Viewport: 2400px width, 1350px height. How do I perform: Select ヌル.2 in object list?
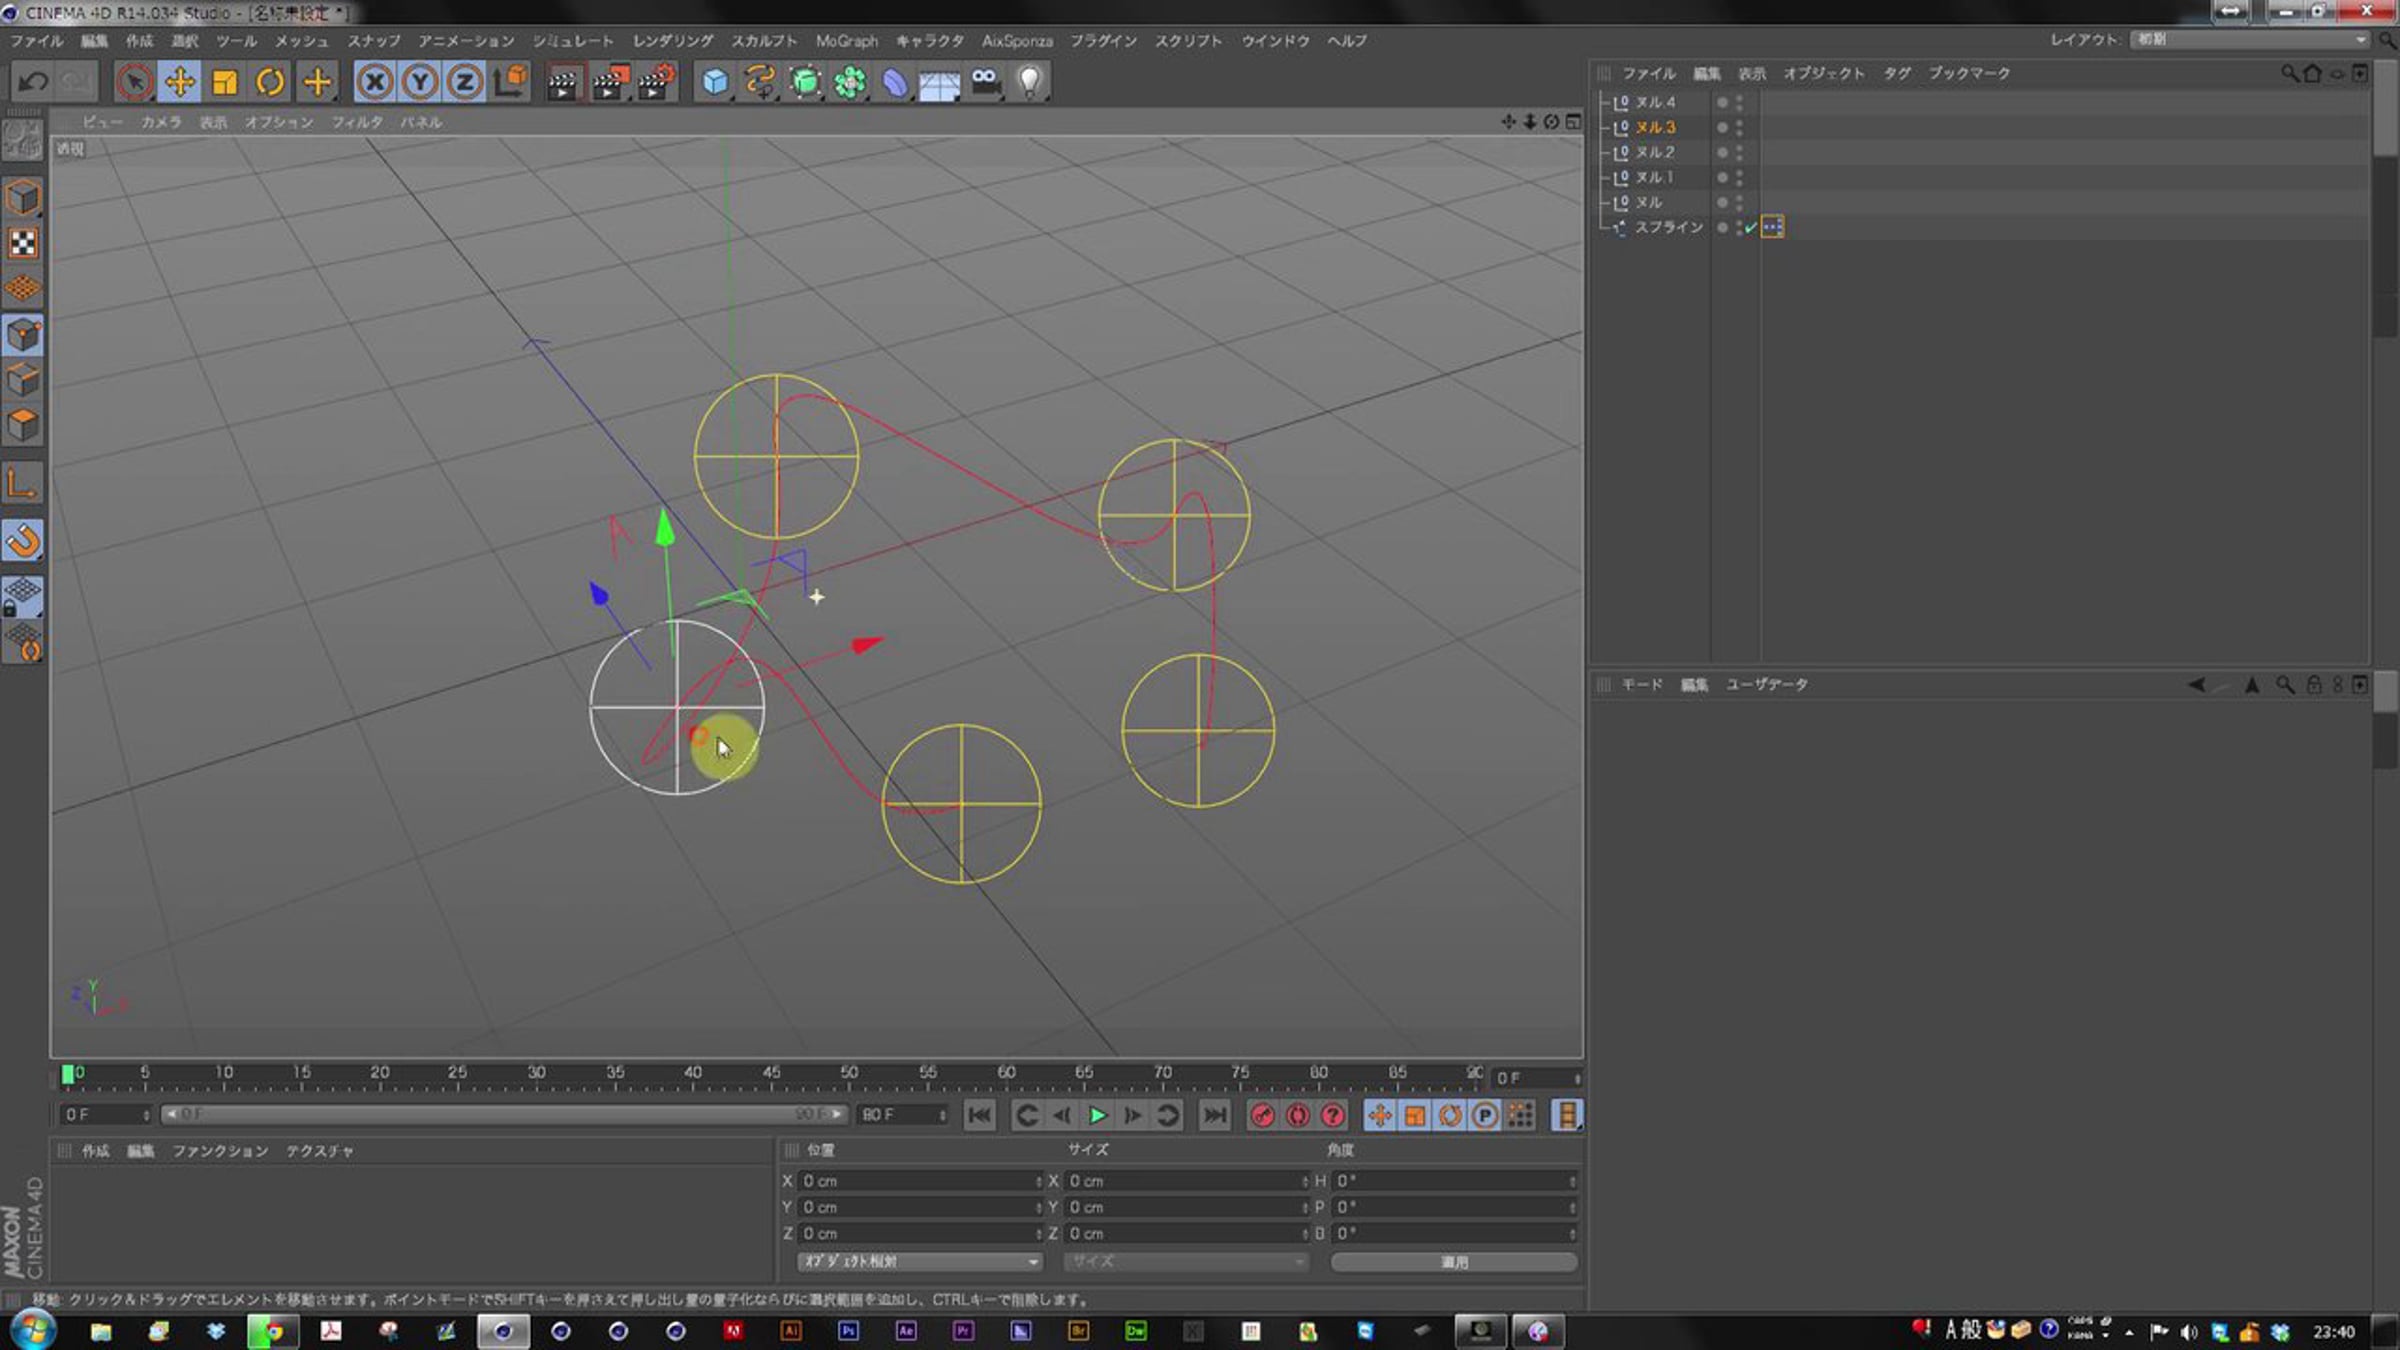(x=1655, y=152)
